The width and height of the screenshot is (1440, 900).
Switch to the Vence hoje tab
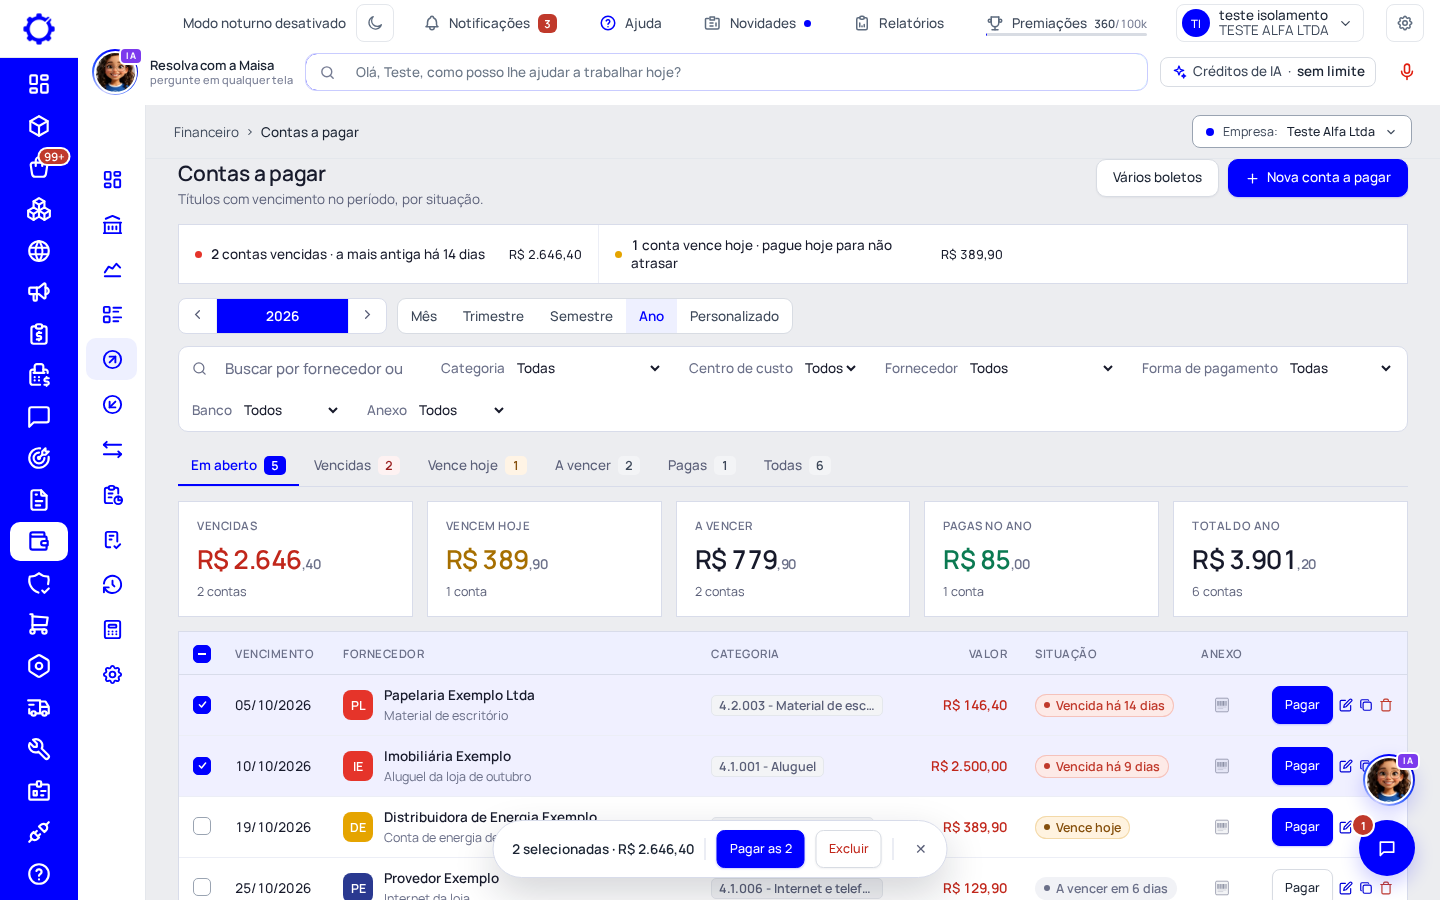[477, 465]
